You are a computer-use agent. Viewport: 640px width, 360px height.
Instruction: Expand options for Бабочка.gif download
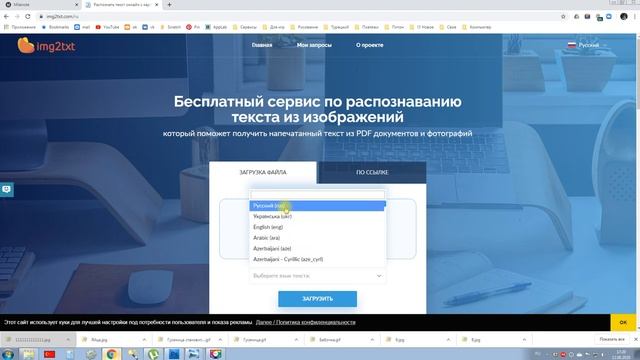click(372, 340)
